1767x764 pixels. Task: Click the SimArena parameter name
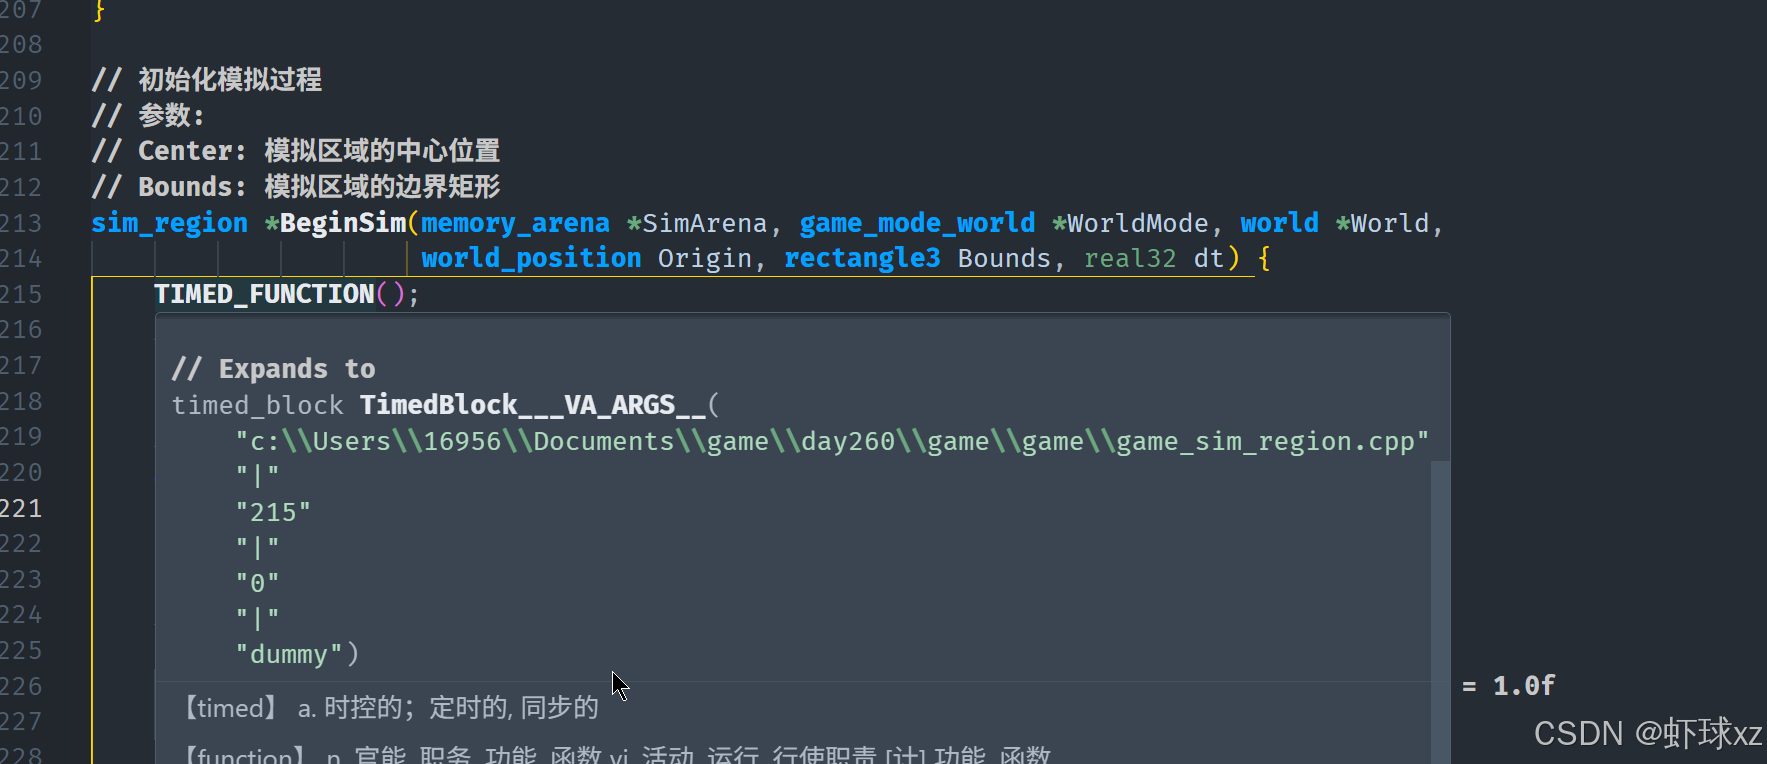coord(705,223)
